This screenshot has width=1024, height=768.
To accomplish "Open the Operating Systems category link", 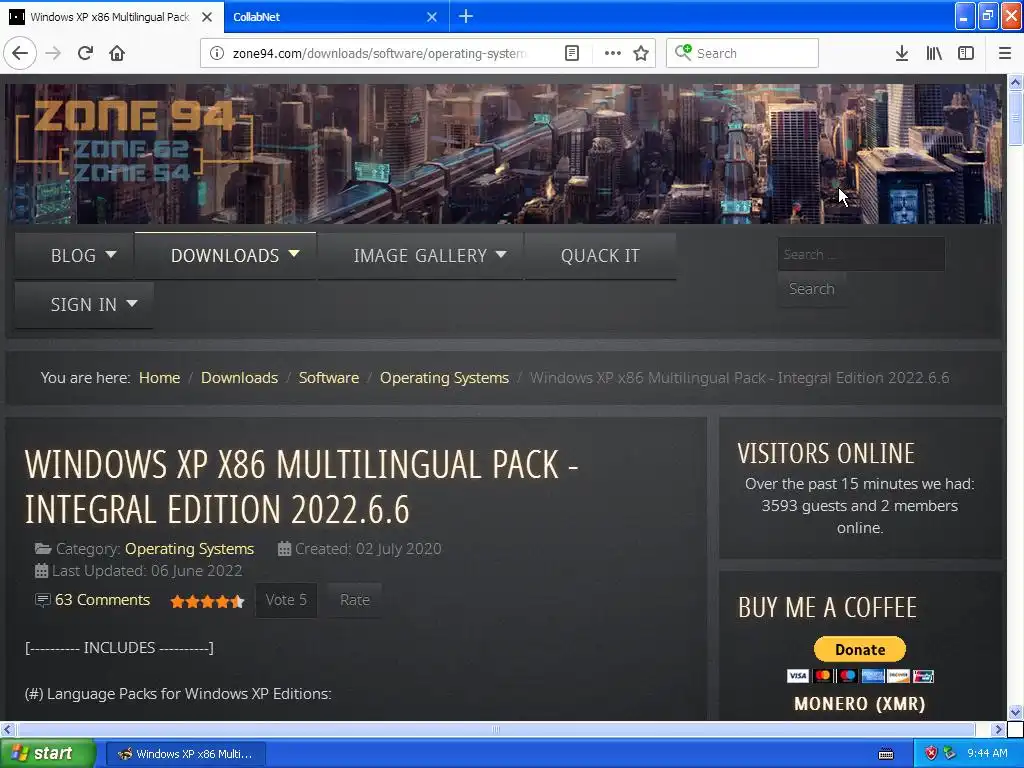I will pos(189,549).
